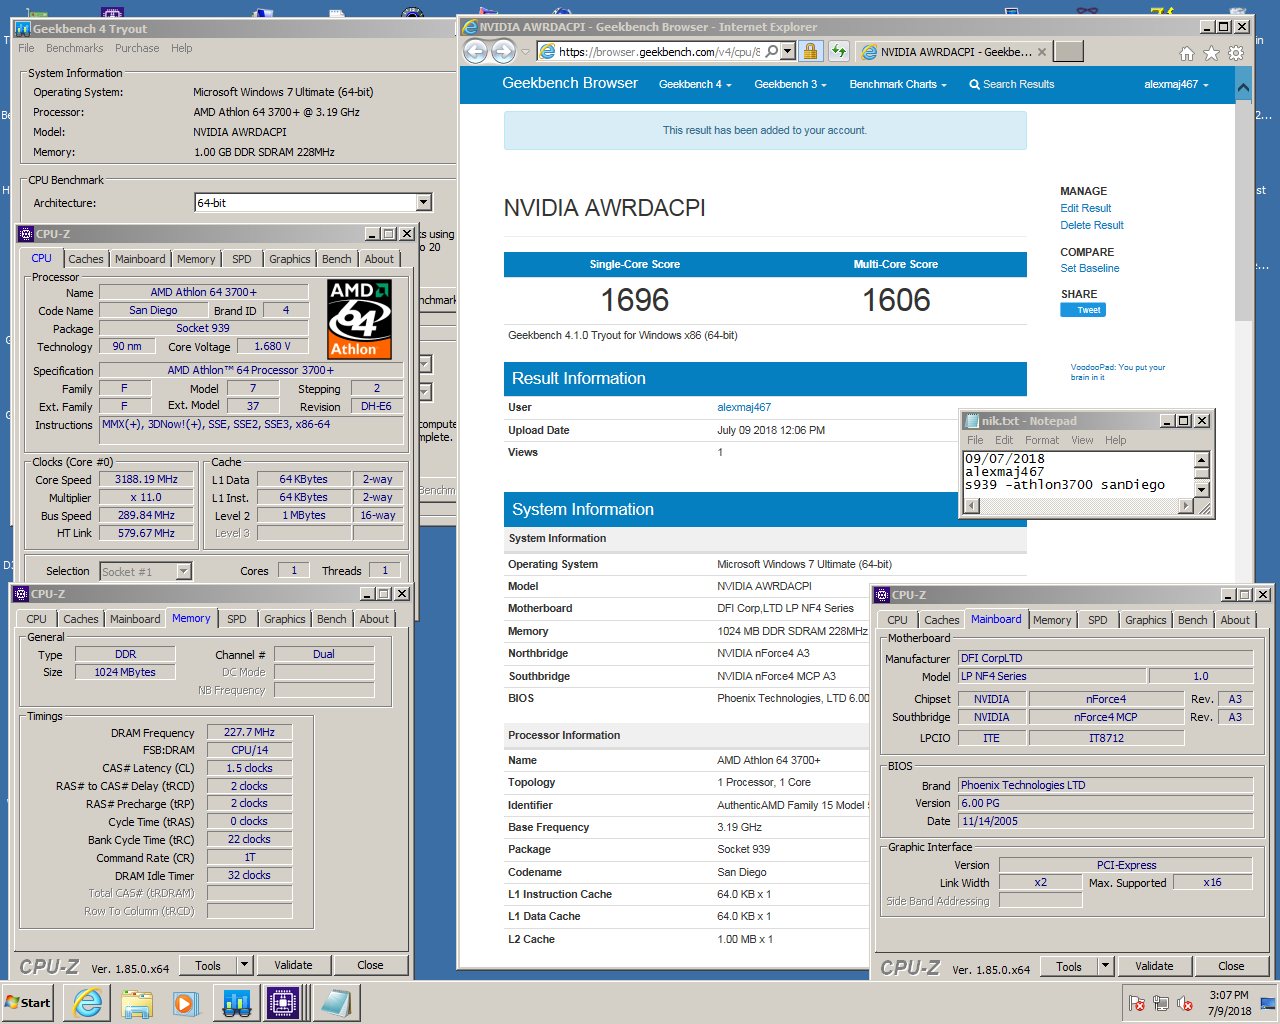The image size is (1280, 1024).
Task: Click the AMD 64 Athlon logo image
Action: 360,319
